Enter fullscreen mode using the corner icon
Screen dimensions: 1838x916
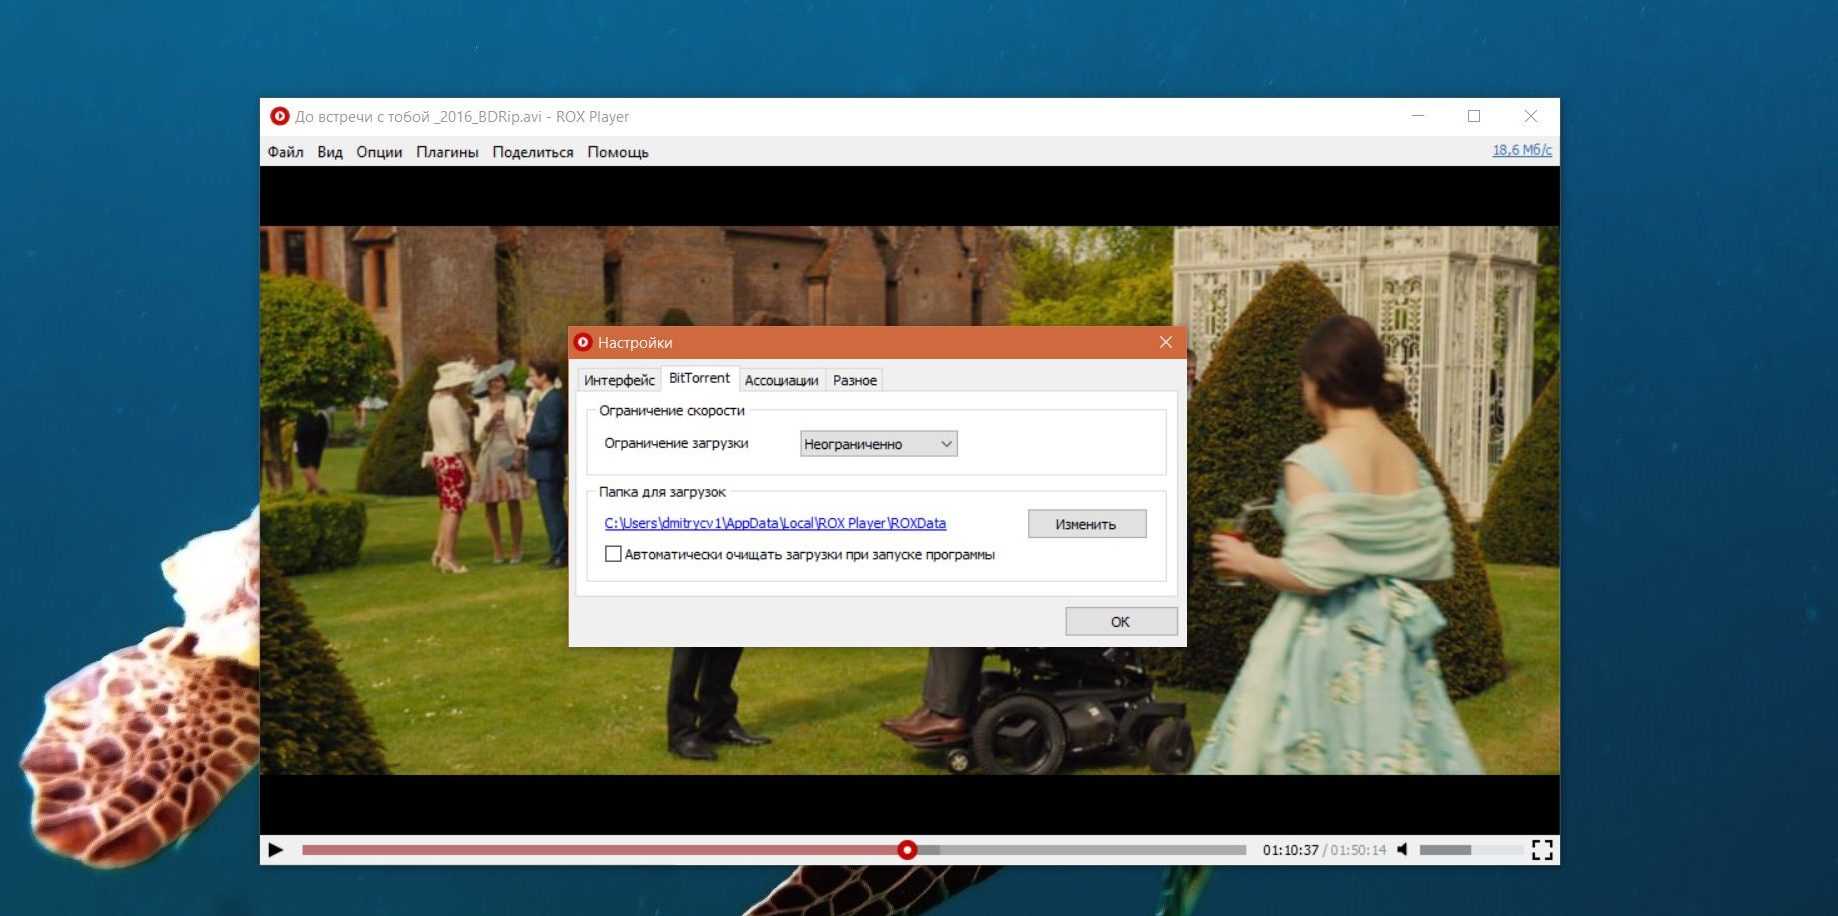coord(1541,850)
